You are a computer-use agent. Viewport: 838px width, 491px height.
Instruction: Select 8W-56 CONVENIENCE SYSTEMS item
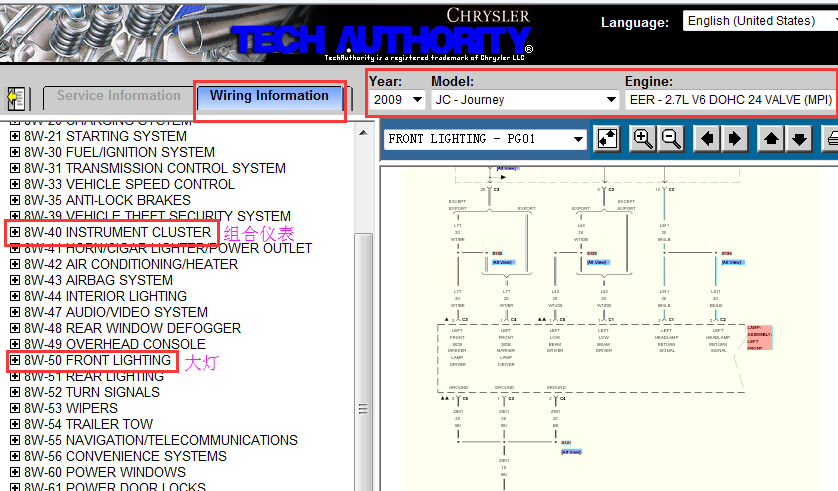pyautogui.click(x=126, y=457)
